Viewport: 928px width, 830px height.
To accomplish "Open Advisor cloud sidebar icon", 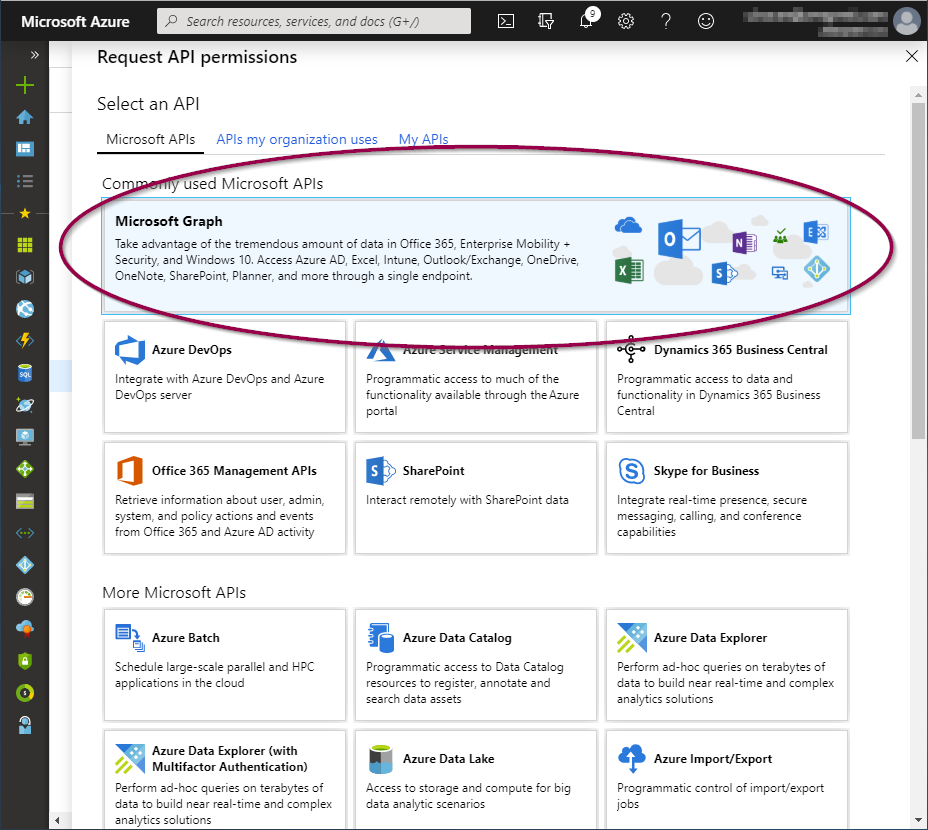I will pyautogui.click(x=25, y=629).
